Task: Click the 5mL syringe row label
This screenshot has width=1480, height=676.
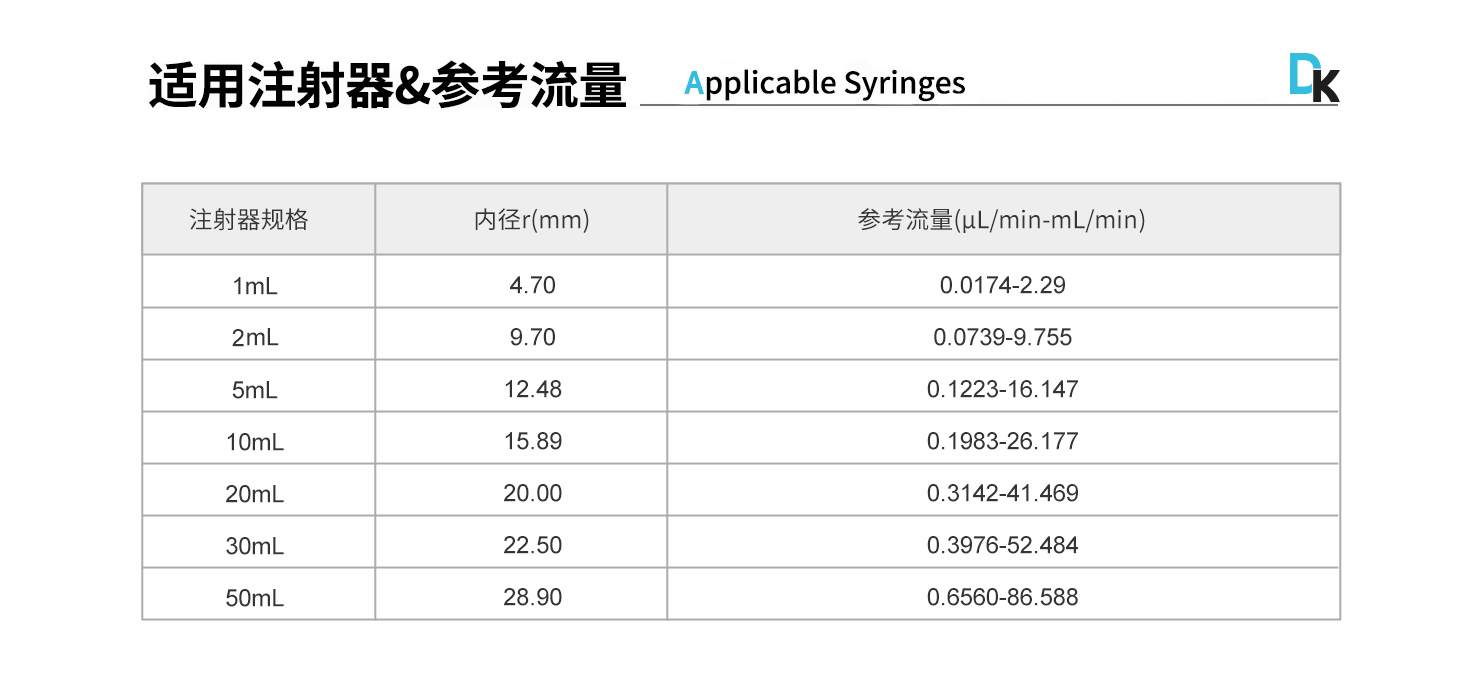Action: 255,390
